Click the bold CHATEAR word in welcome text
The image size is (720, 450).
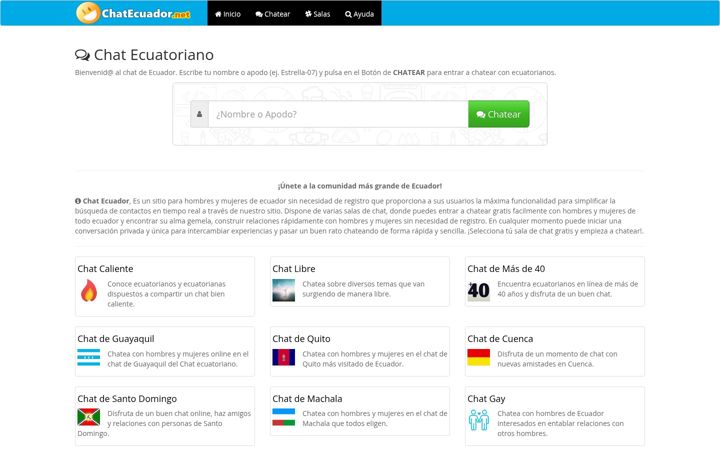click(x=409, y=73)
